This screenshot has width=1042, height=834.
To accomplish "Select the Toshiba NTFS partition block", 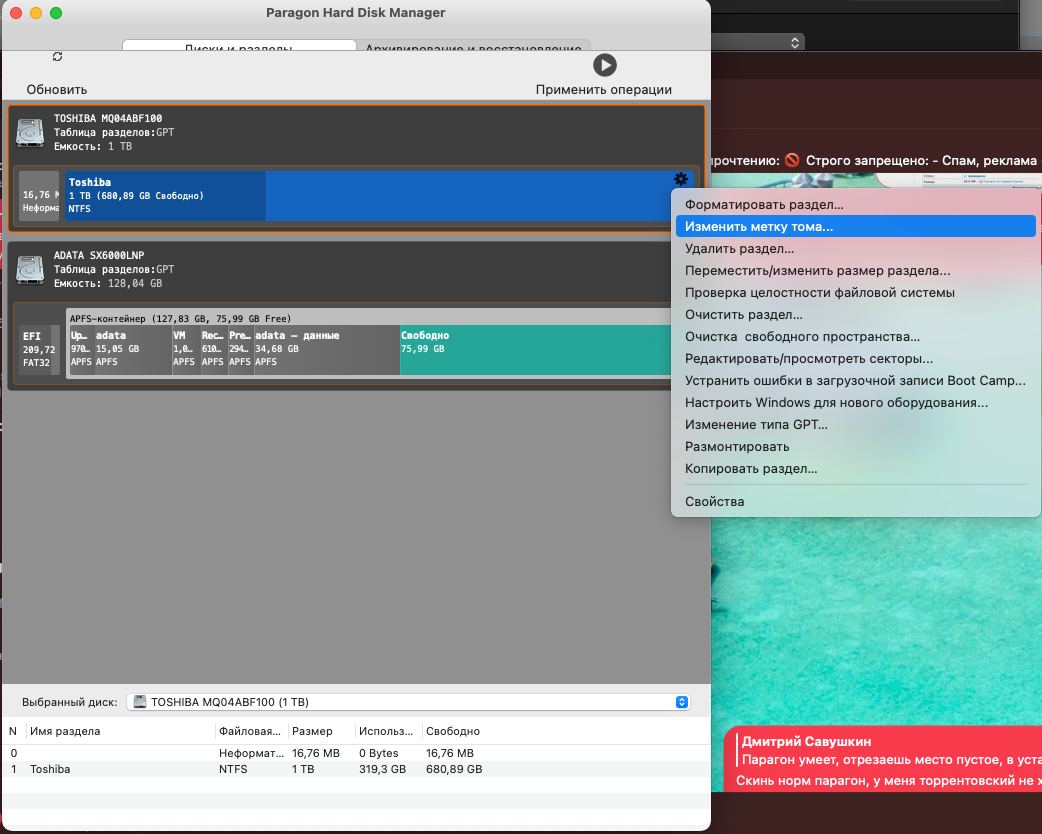I will (380, 196).
